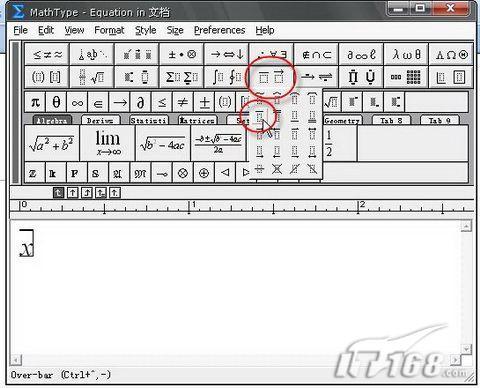Screen dimensions: 480x388
Task: Open set theory symbols palette (∉∩⊂)
Action: (x=316, y=54)
